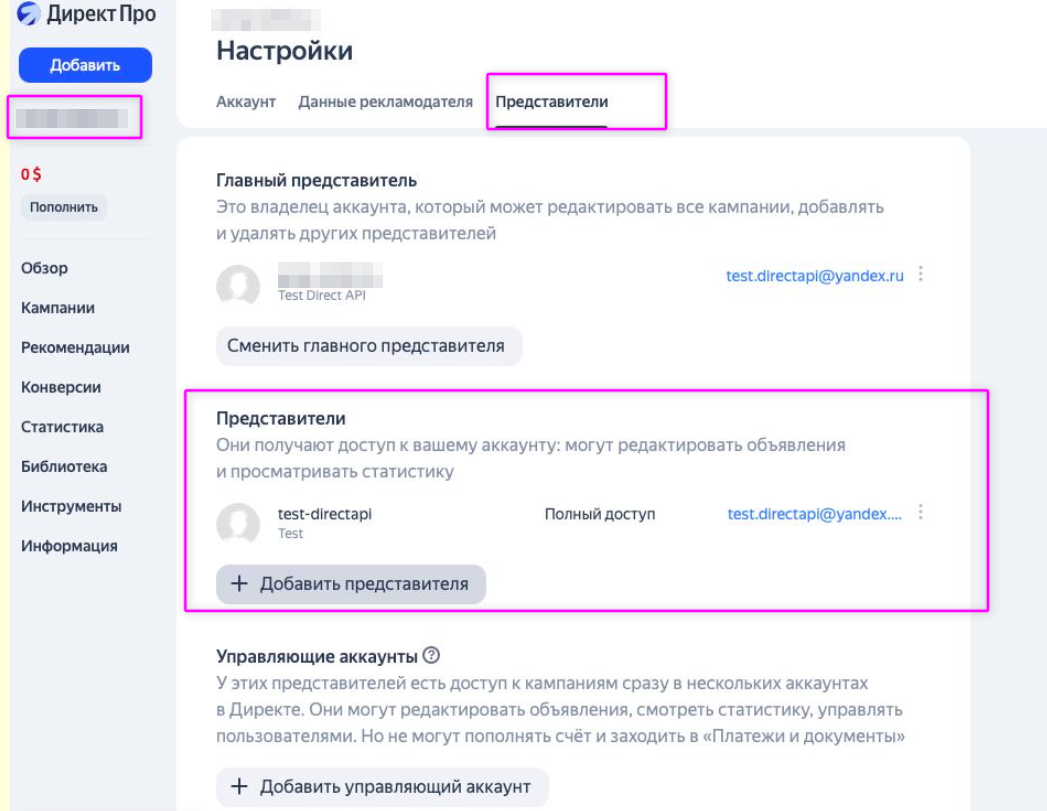Open Обзор in the sidebar
This screenshot has height=811, width=1047.
pyautogui.click(x=44, y=268)
